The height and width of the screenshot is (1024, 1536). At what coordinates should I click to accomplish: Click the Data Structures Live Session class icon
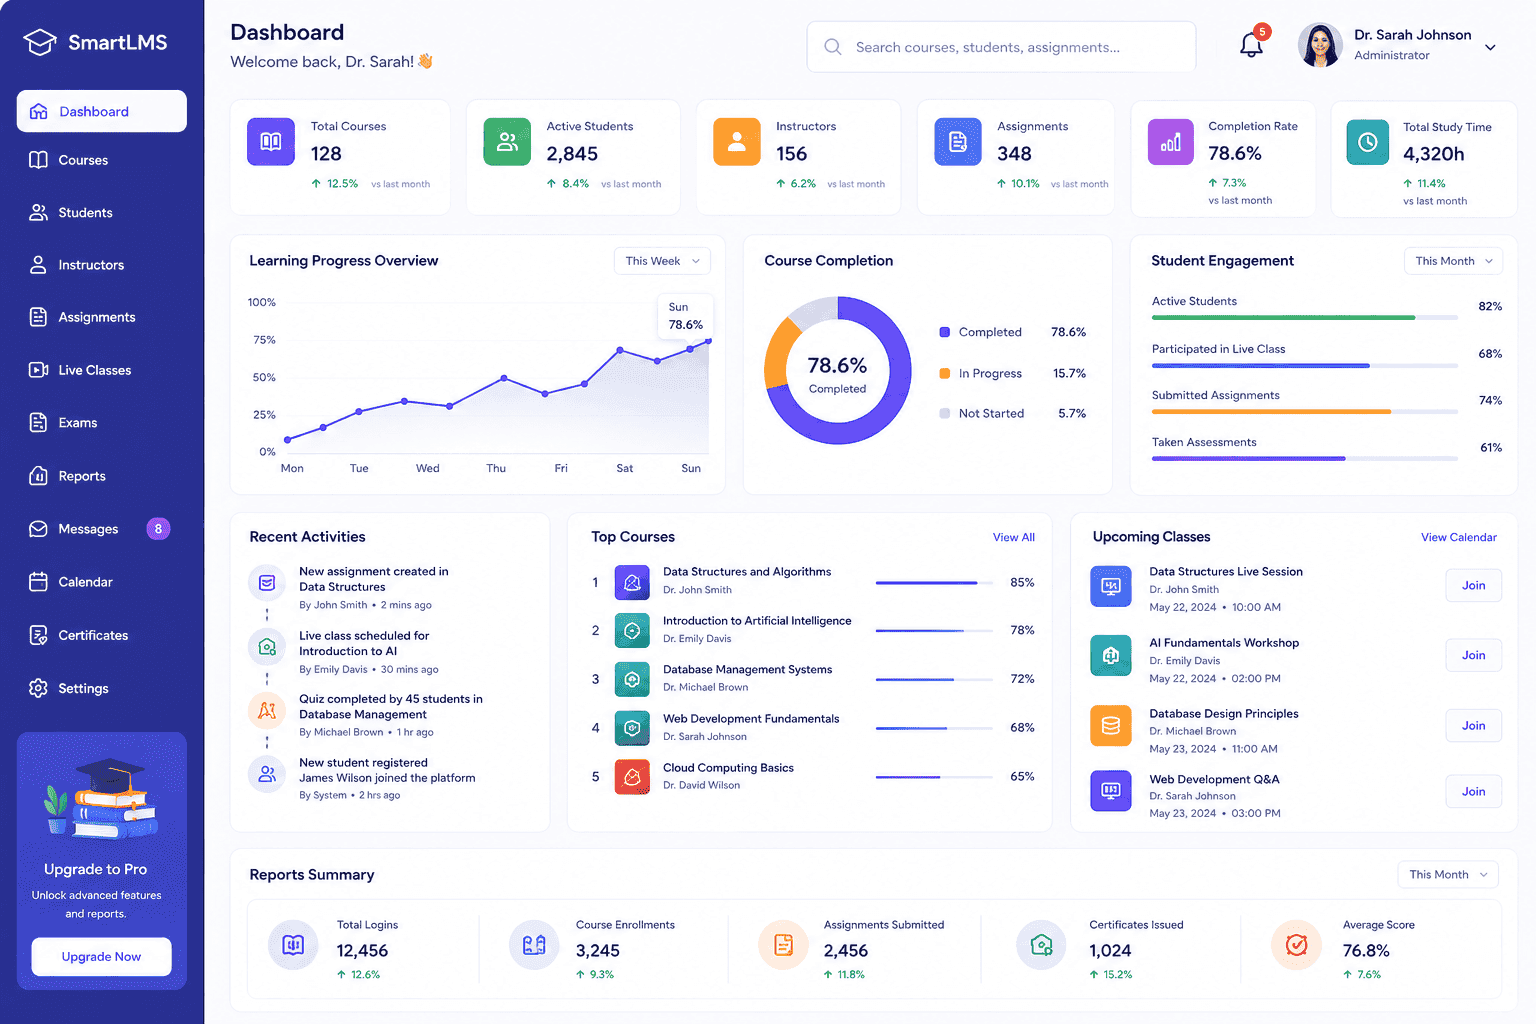click(x=1110, y=587)
